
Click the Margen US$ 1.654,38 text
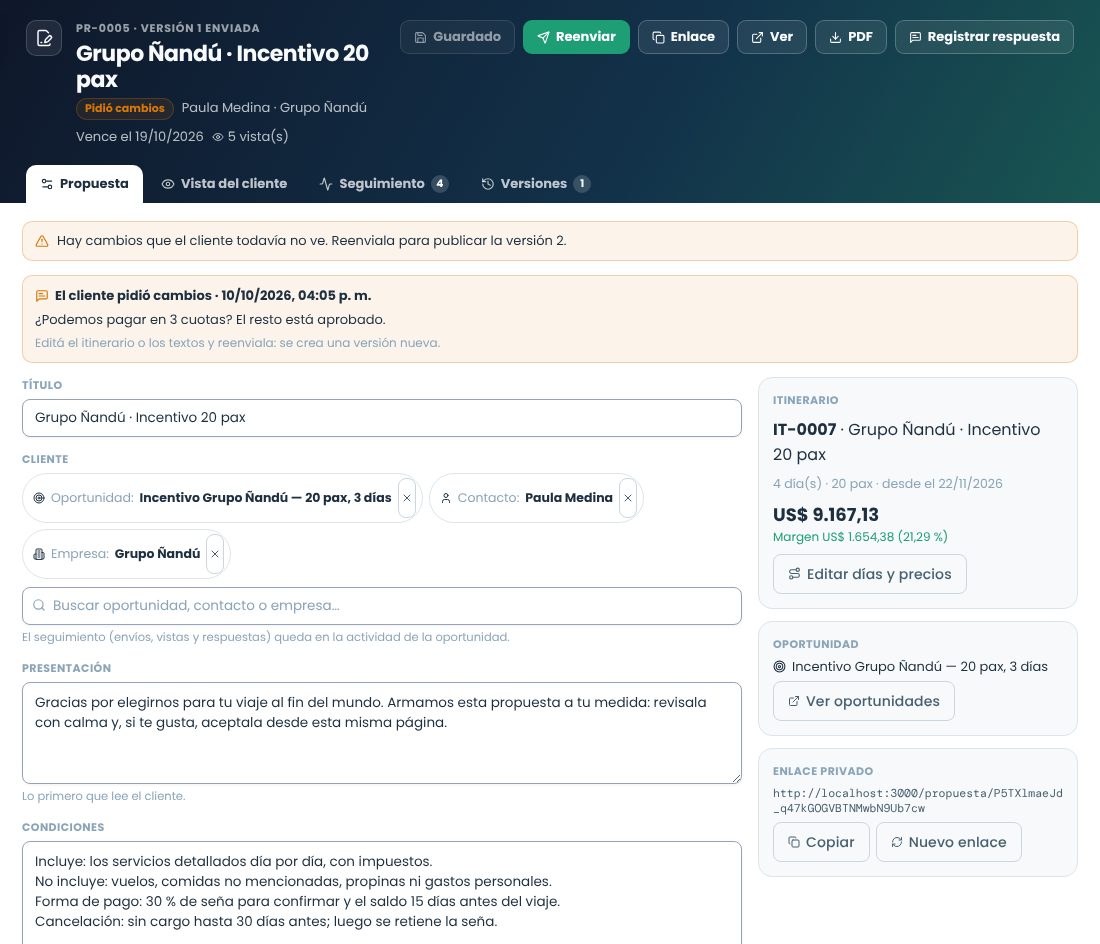click(x=860, y=537)
